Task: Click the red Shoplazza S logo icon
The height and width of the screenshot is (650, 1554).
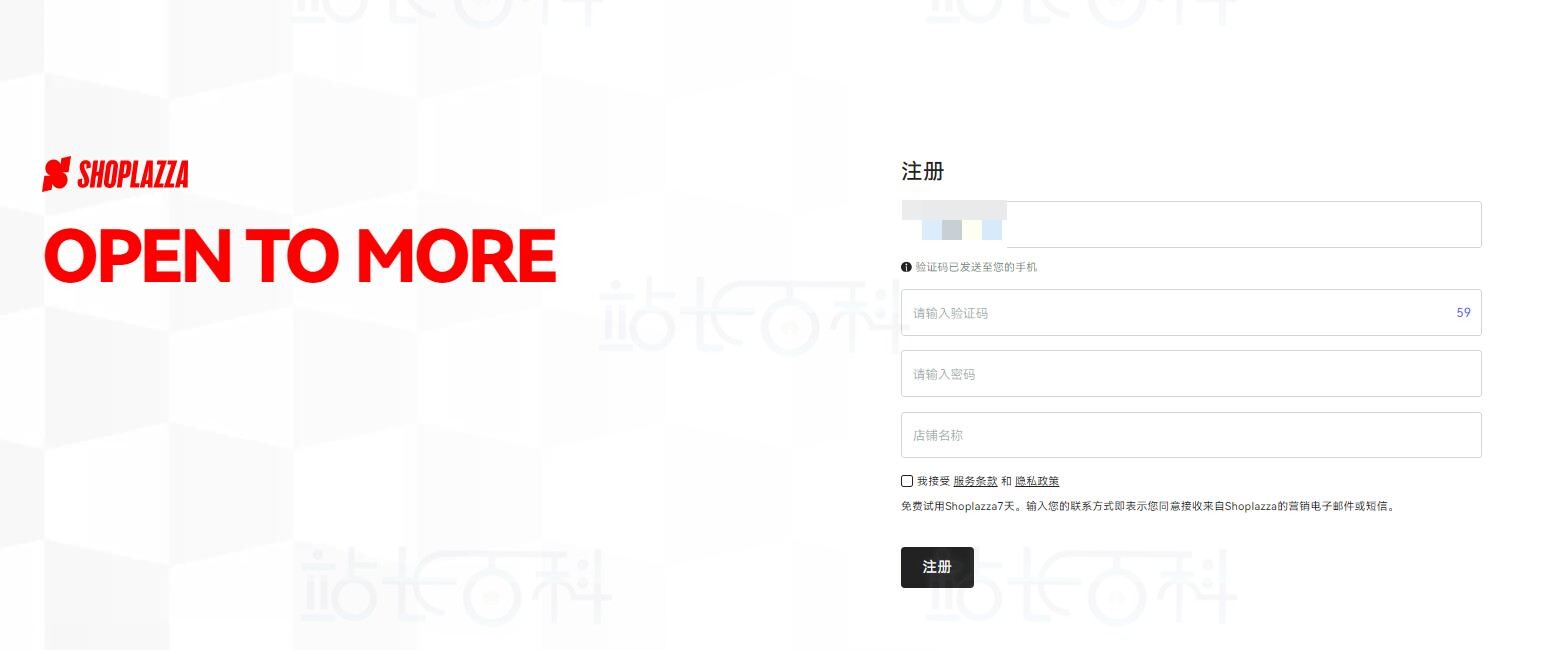Action: 56,174
